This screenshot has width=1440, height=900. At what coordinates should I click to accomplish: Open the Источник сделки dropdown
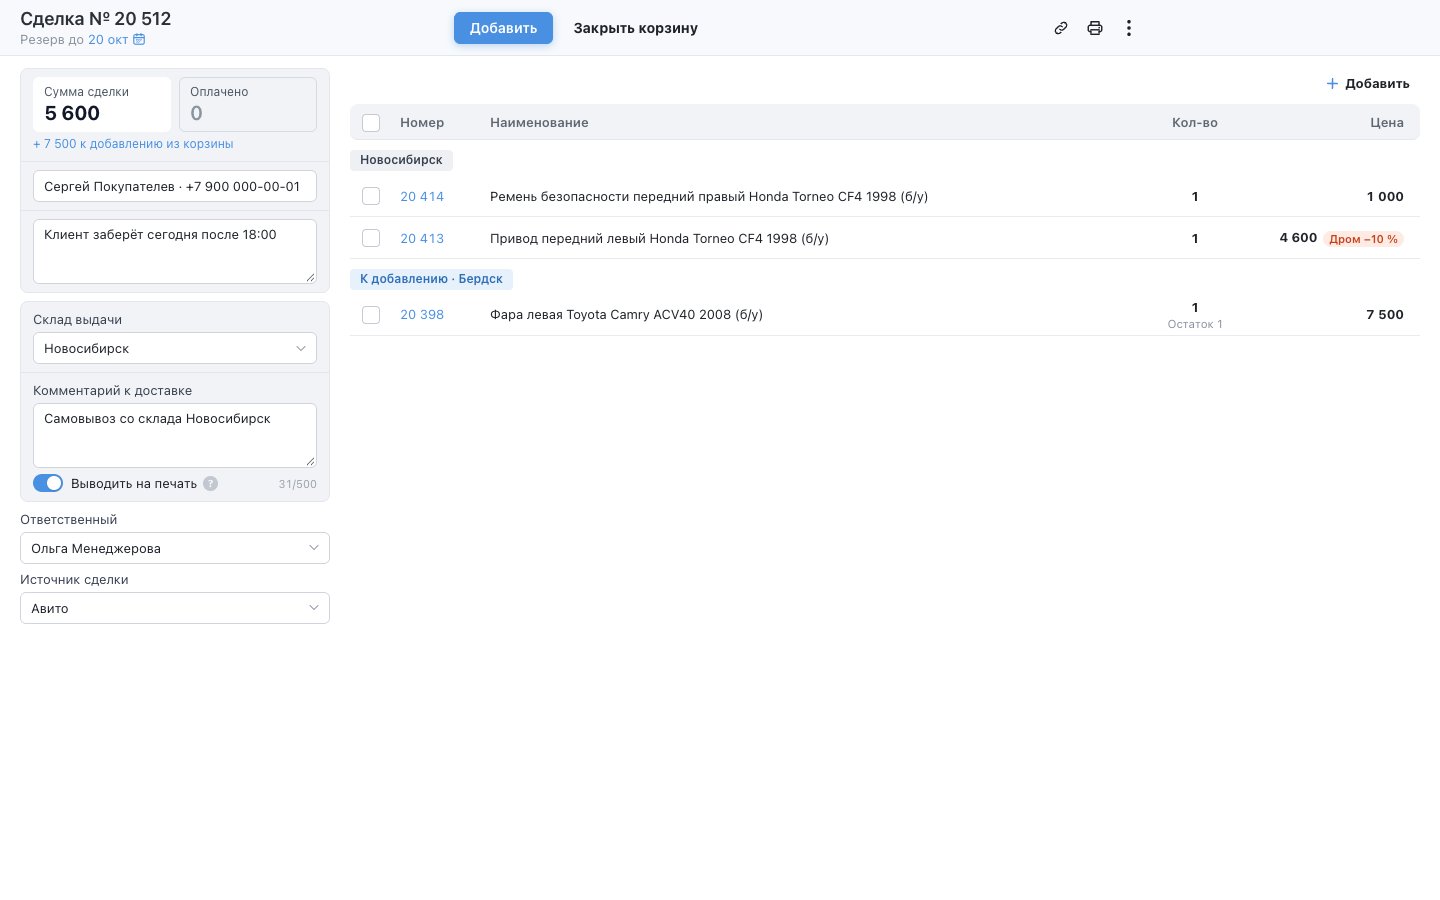click(175, 608)
